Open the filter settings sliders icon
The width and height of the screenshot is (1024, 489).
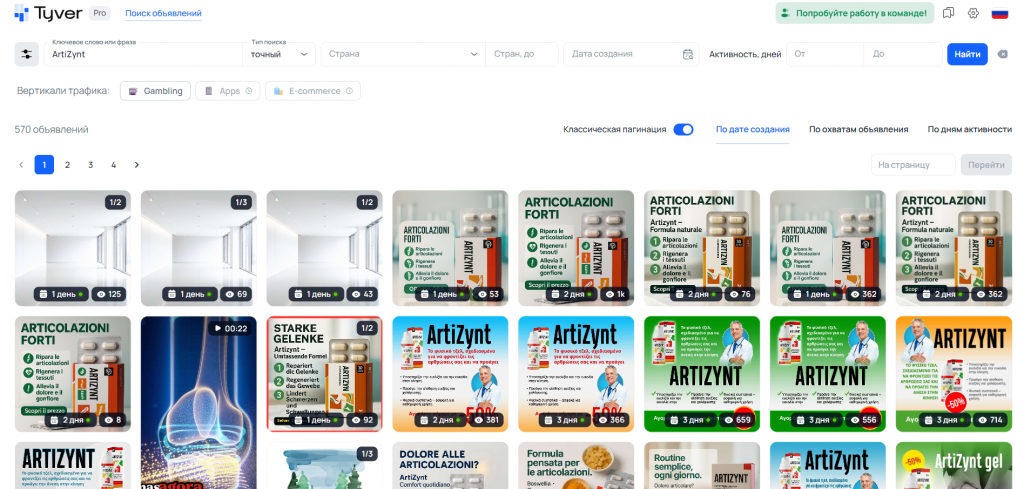point(27,54)
